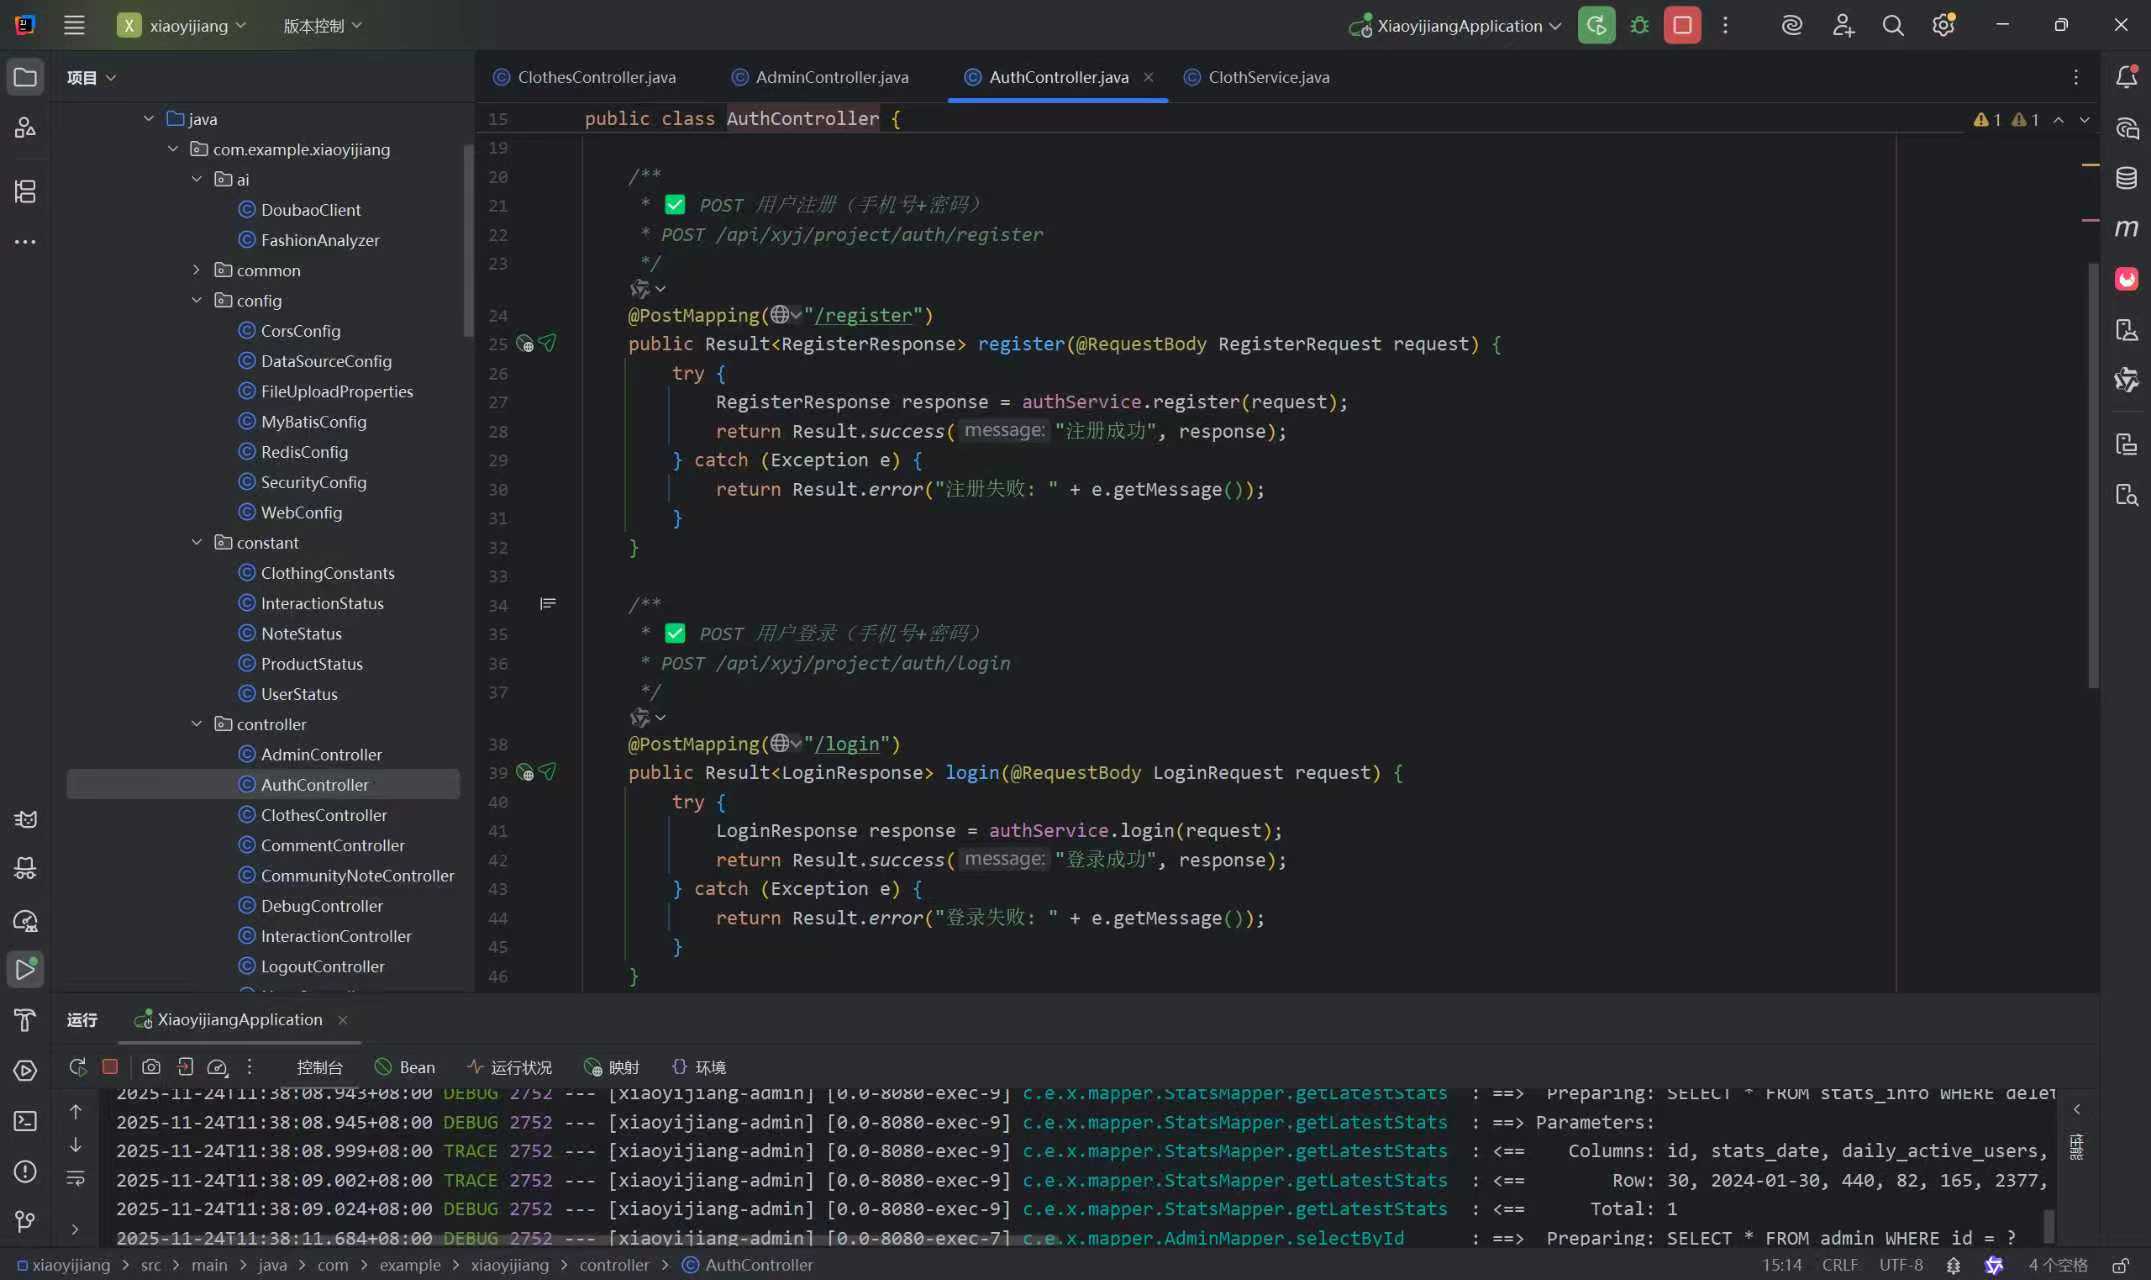The width and height of the screenshot is (2151, 1280).
Task: Click green checkmark in register comment
Action: click(x=675, y=205)
